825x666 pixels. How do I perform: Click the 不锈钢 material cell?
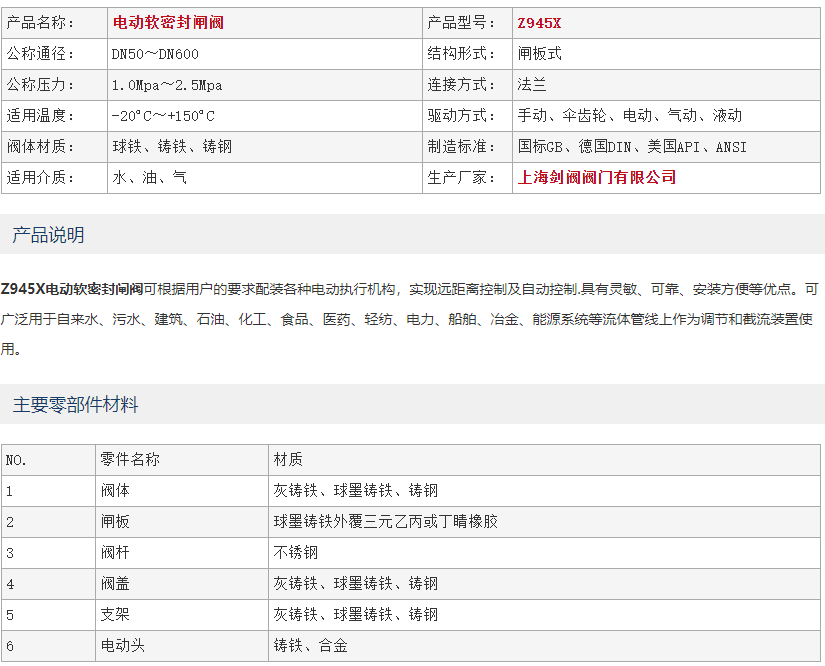pyautogui.click(x=295, y=553)
